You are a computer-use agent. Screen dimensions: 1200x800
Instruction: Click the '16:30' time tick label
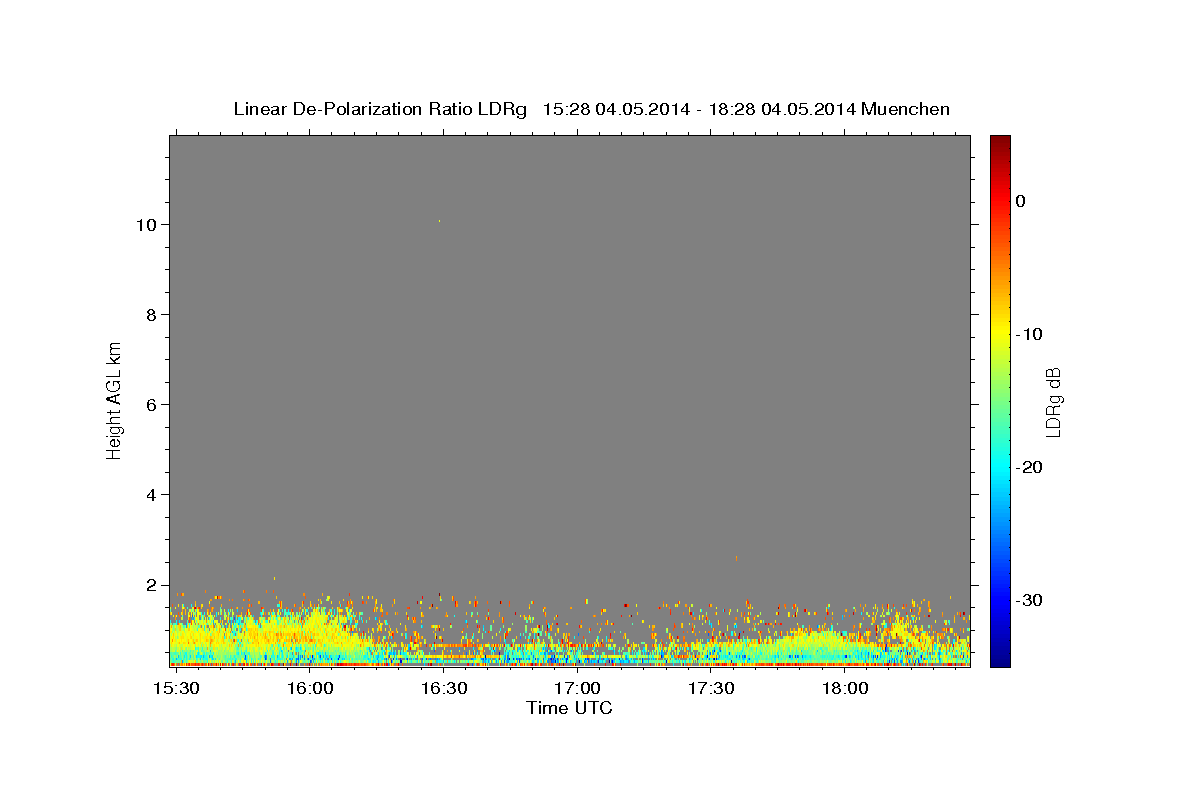pos(444,689)
